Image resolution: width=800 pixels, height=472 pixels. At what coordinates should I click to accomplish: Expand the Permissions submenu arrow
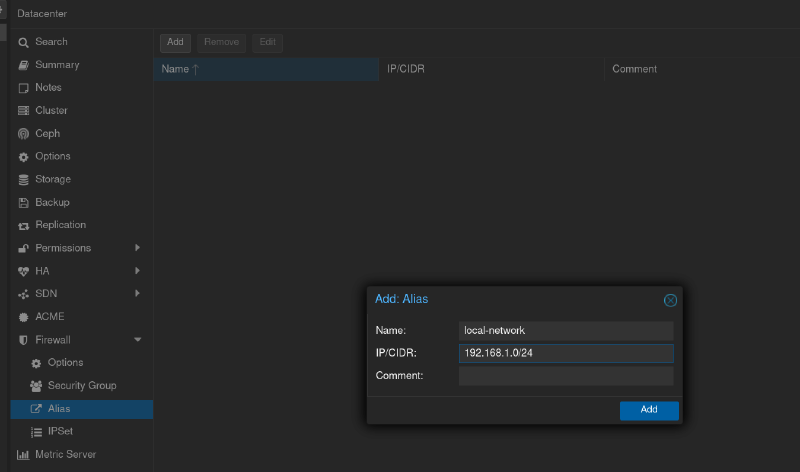point(137,248)
